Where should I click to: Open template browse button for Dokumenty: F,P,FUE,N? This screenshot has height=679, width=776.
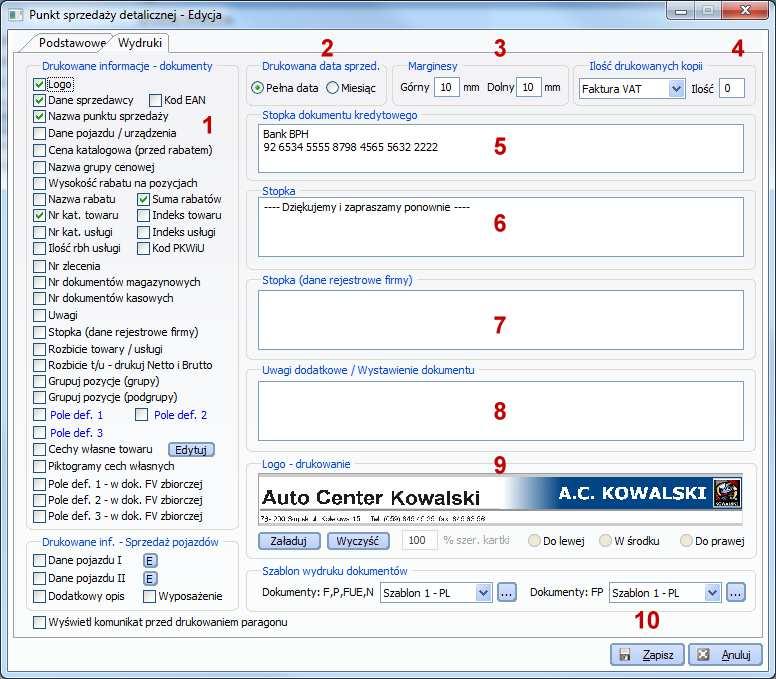[506, 592]
